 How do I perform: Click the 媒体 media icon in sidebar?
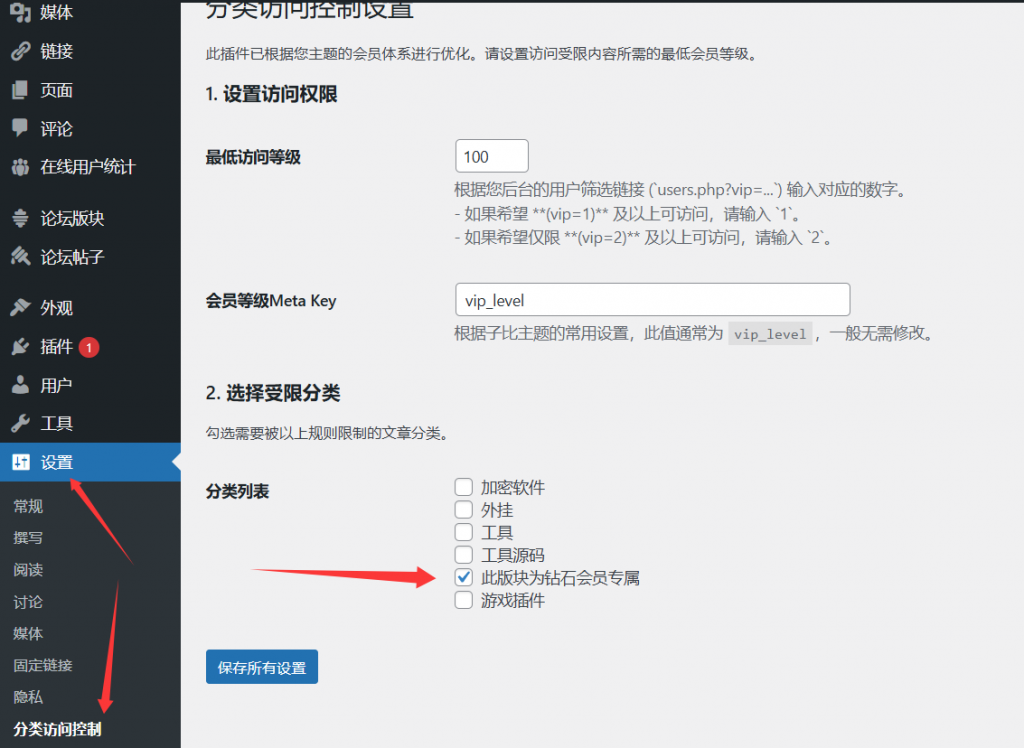(x=20, y=13)
